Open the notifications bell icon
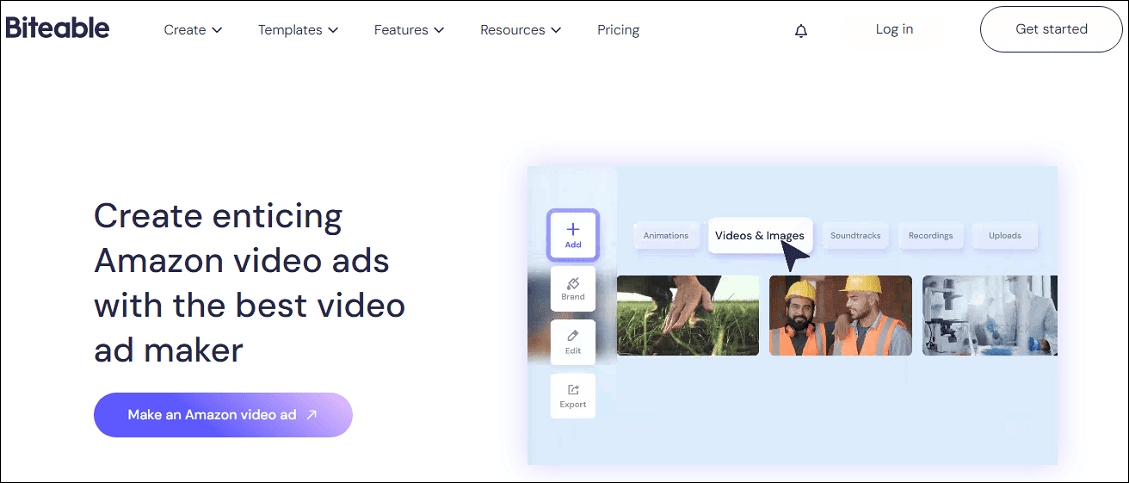Screen dimensions: 1129x483 [801, 31]
